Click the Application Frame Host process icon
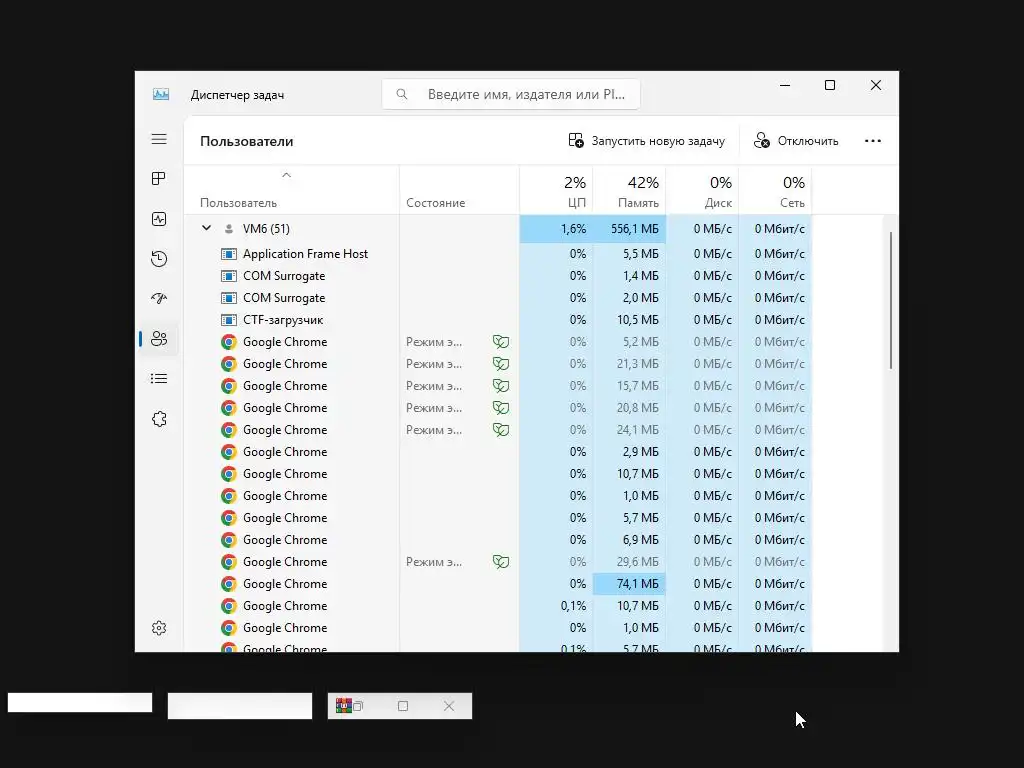 click(x=229, y=254)
